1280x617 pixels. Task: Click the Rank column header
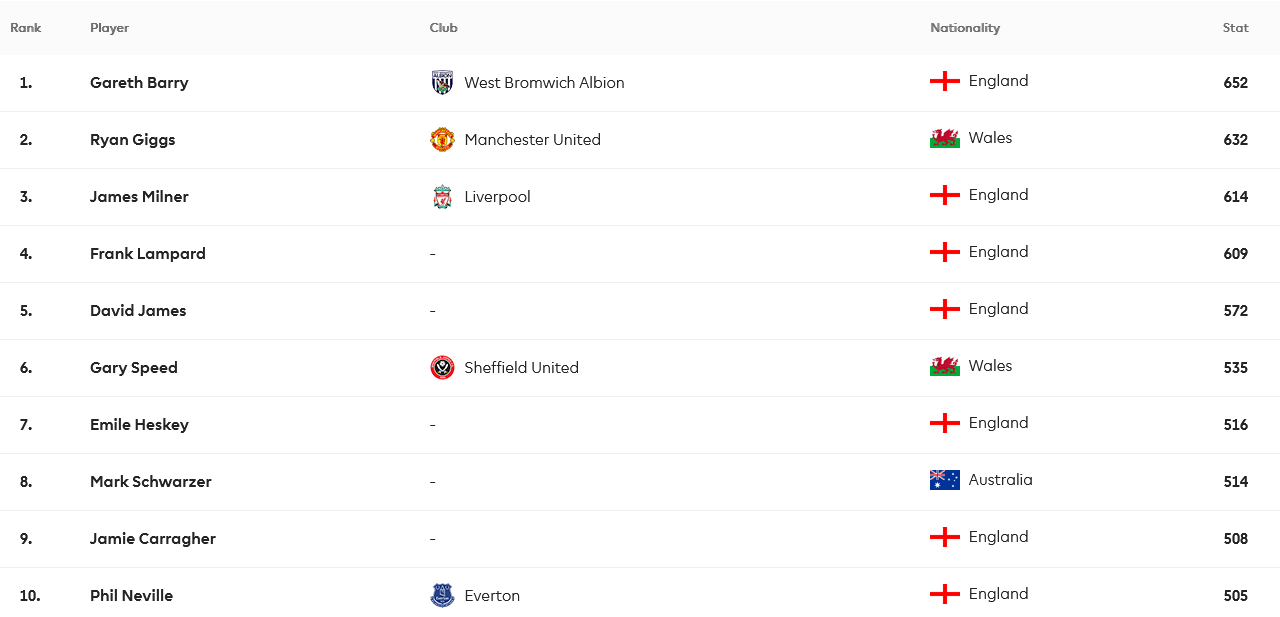click(26, 28)
